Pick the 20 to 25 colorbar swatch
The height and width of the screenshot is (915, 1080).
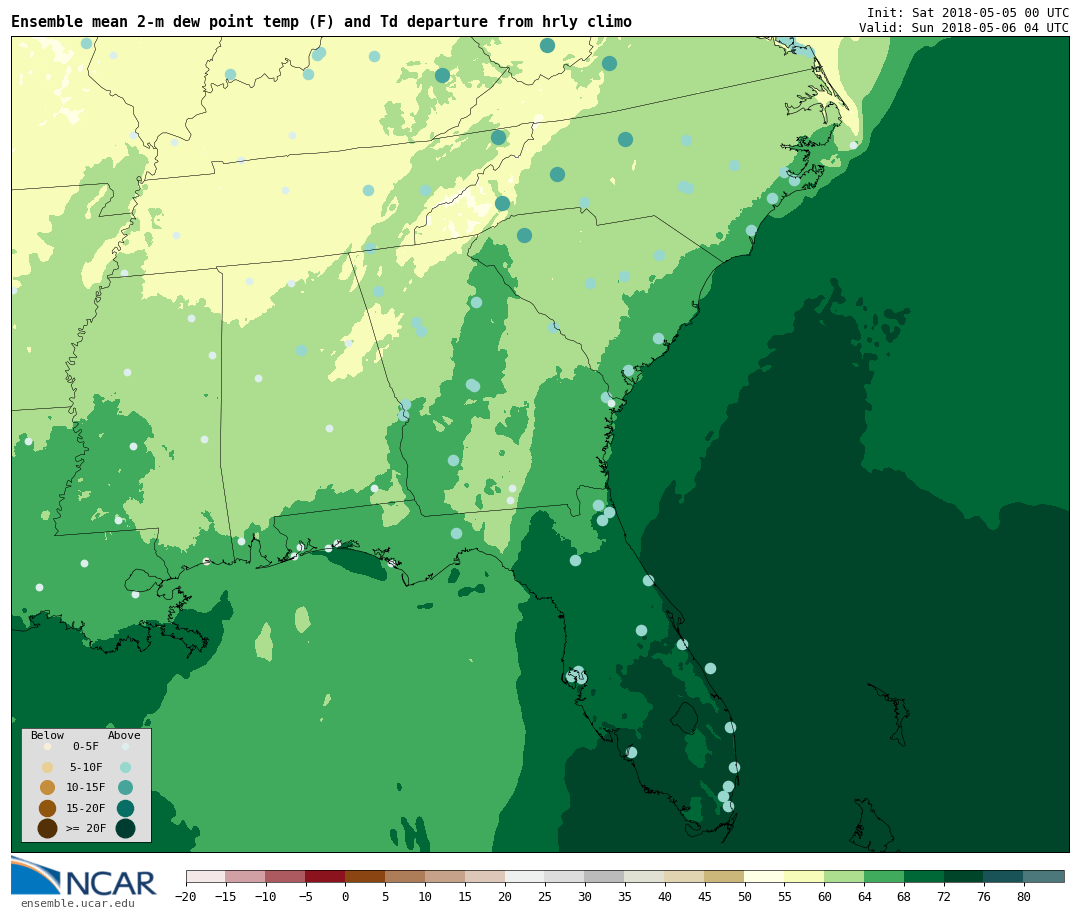(525, 876)
